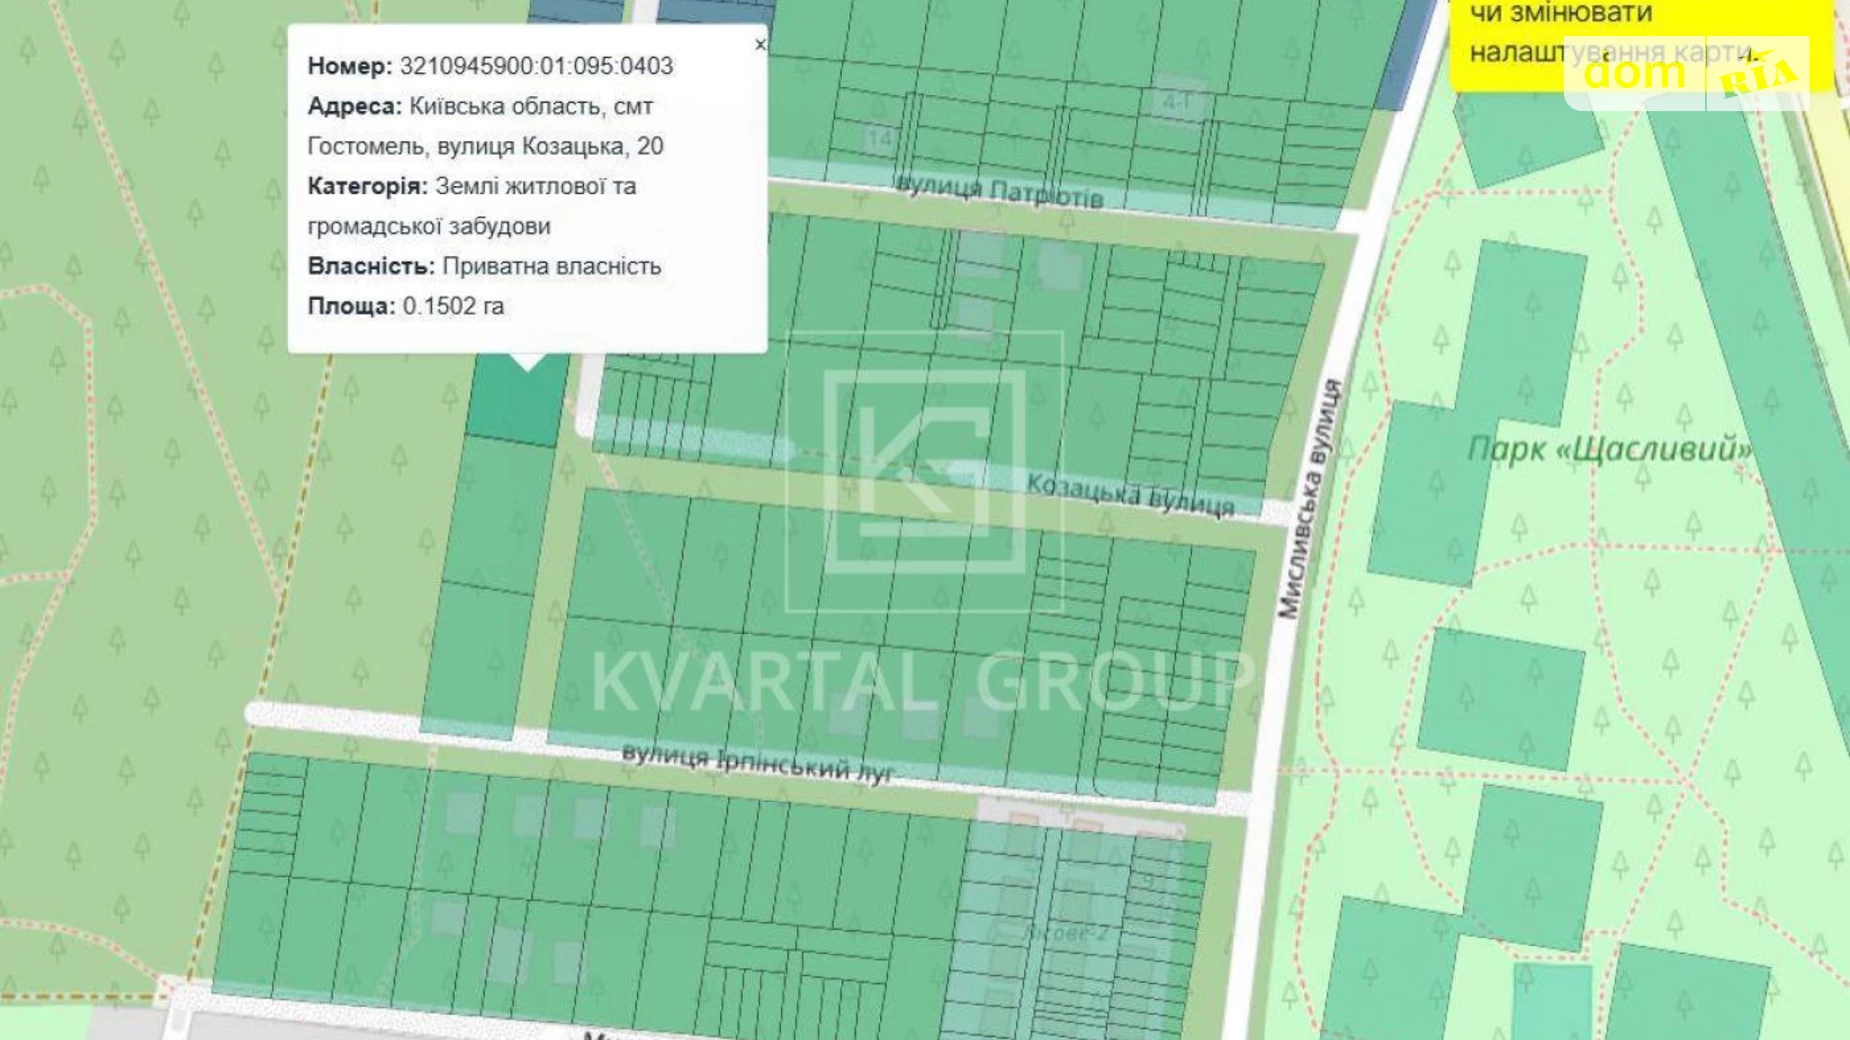Click 'вулиця Патріотів' street label

point(999,190)
